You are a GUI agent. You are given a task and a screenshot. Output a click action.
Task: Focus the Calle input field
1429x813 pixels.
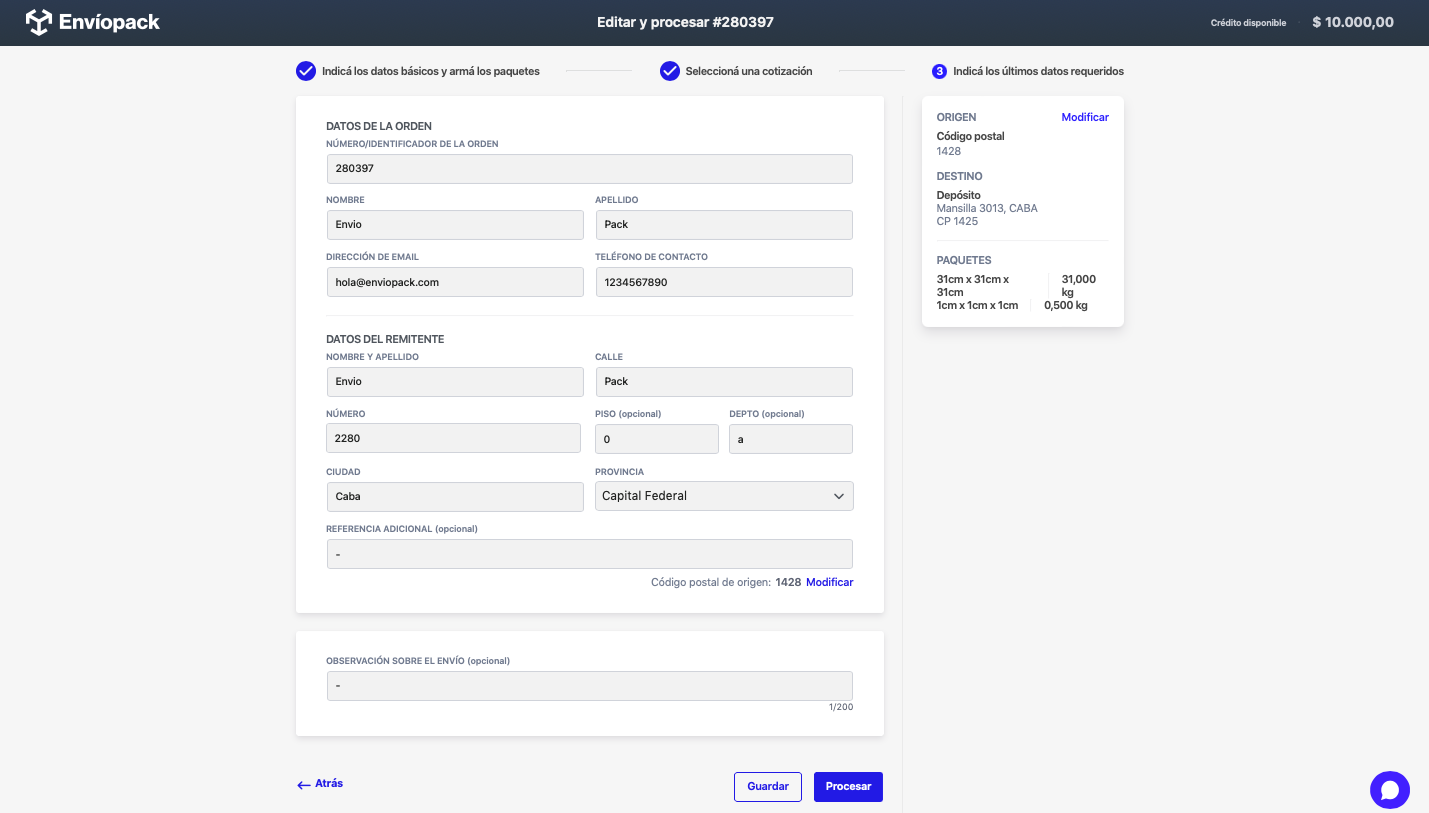724,382
